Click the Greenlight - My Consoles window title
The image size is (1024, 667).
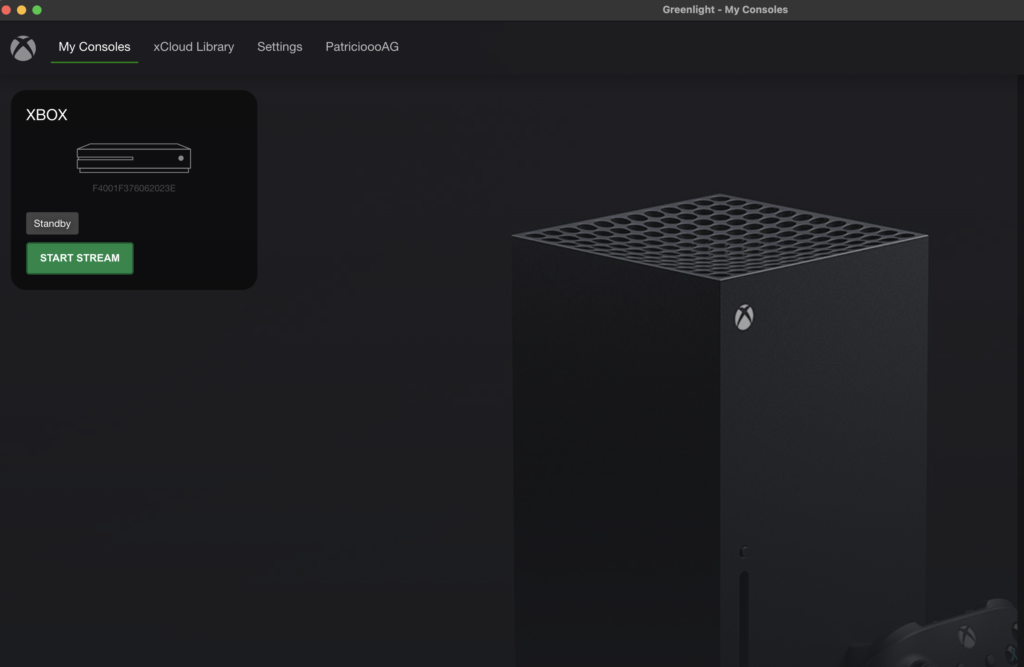[x=724, y=10]
